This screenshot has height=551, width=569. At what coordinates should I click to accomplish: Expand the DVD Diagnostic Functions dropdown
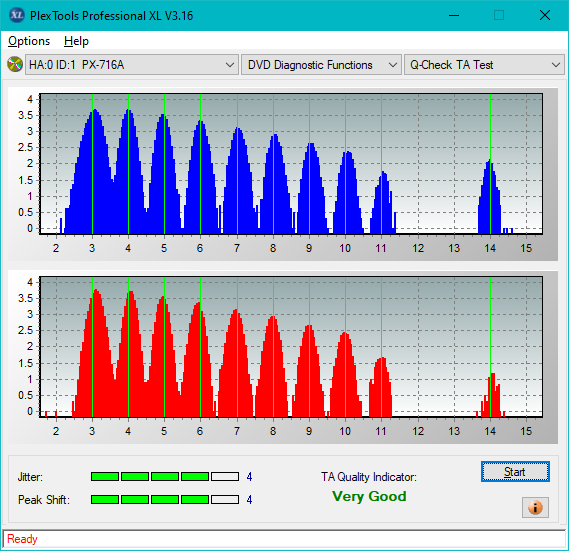click(321, 65)
